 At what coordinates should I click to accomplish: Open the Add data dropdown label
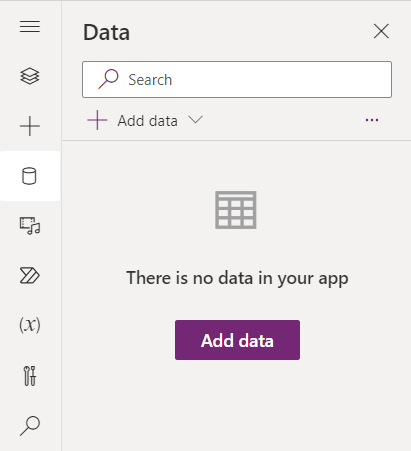(x=147, y=121)
